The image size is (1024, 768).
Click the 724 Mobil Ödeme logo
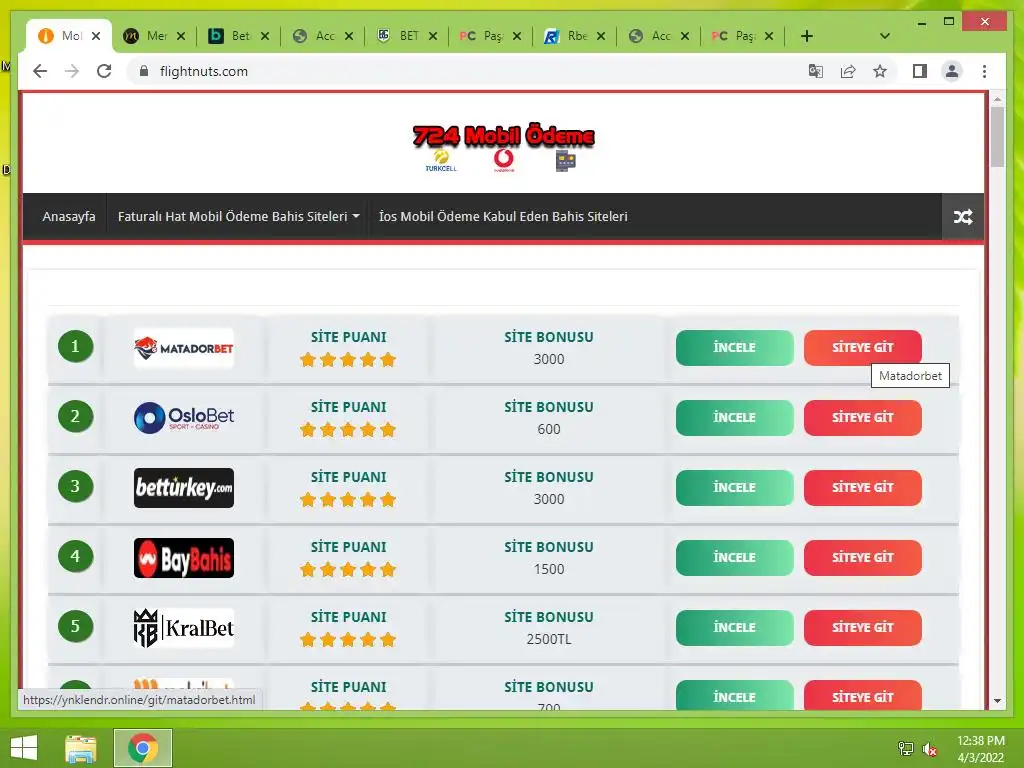tap(504, 146)
